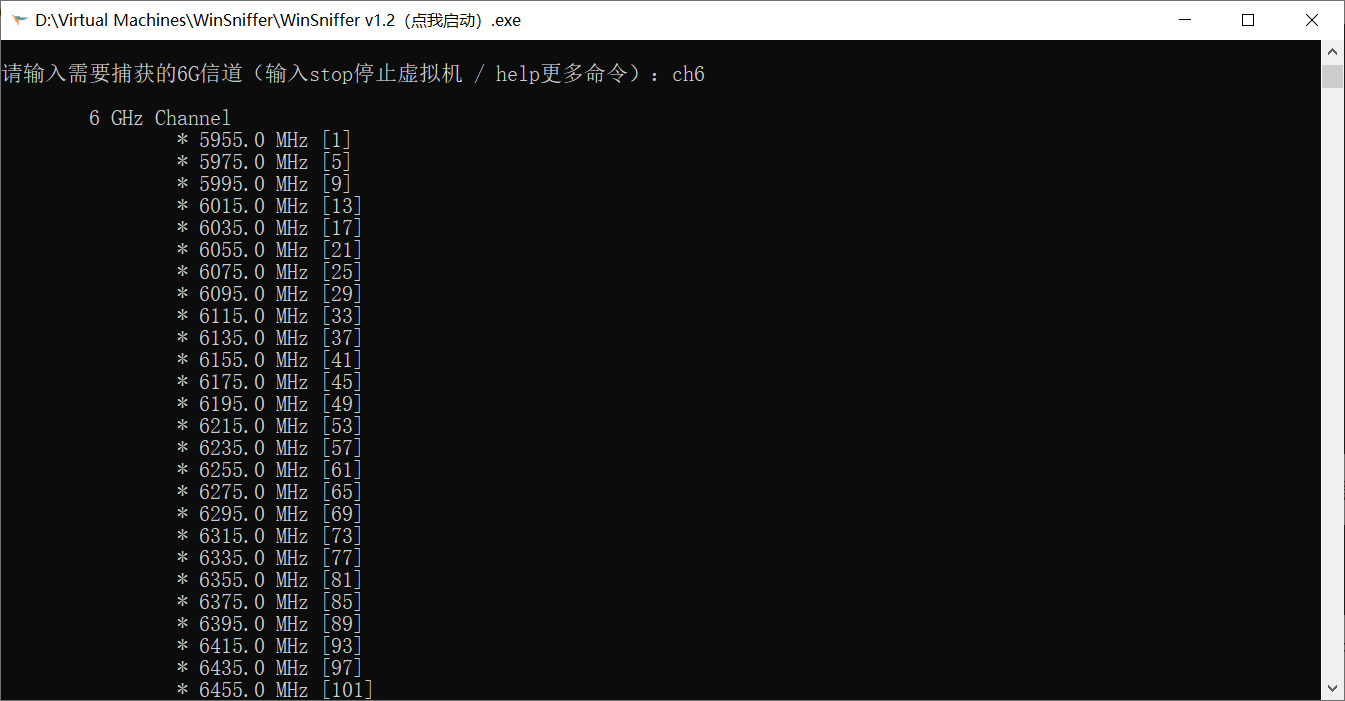1345x701 pixels.
Task: Click the 6015.0 MHz [13] channel entry
Action: tap(269, 206)
